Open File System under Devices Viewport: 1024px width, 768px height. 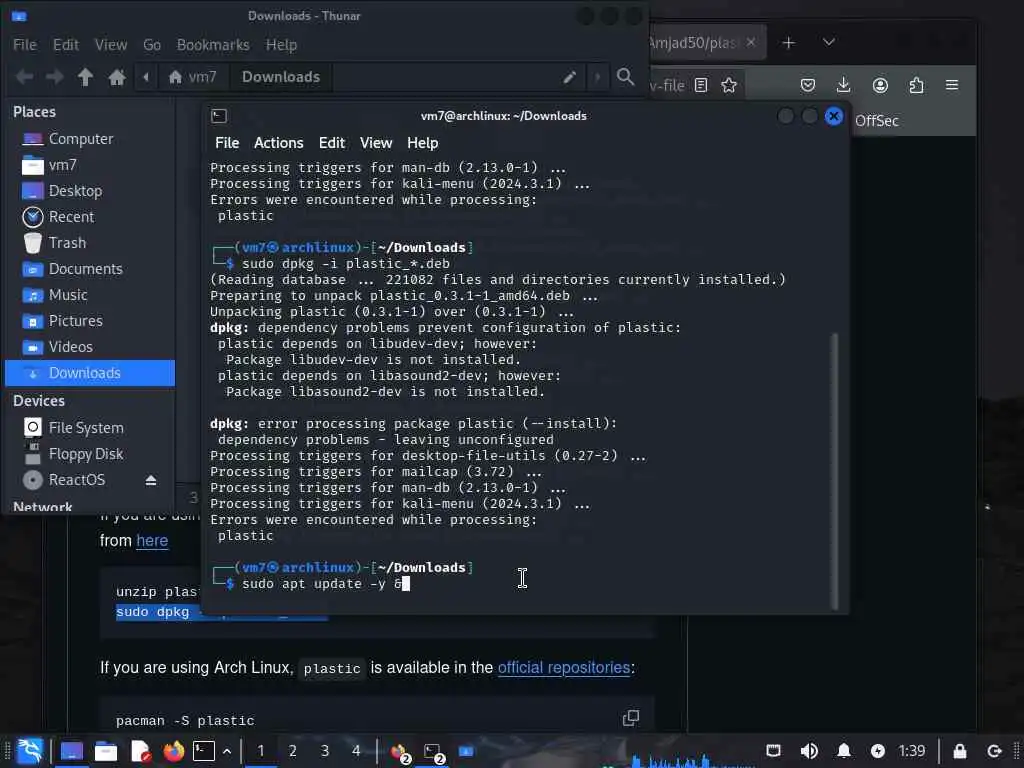(x=90, y=428)
